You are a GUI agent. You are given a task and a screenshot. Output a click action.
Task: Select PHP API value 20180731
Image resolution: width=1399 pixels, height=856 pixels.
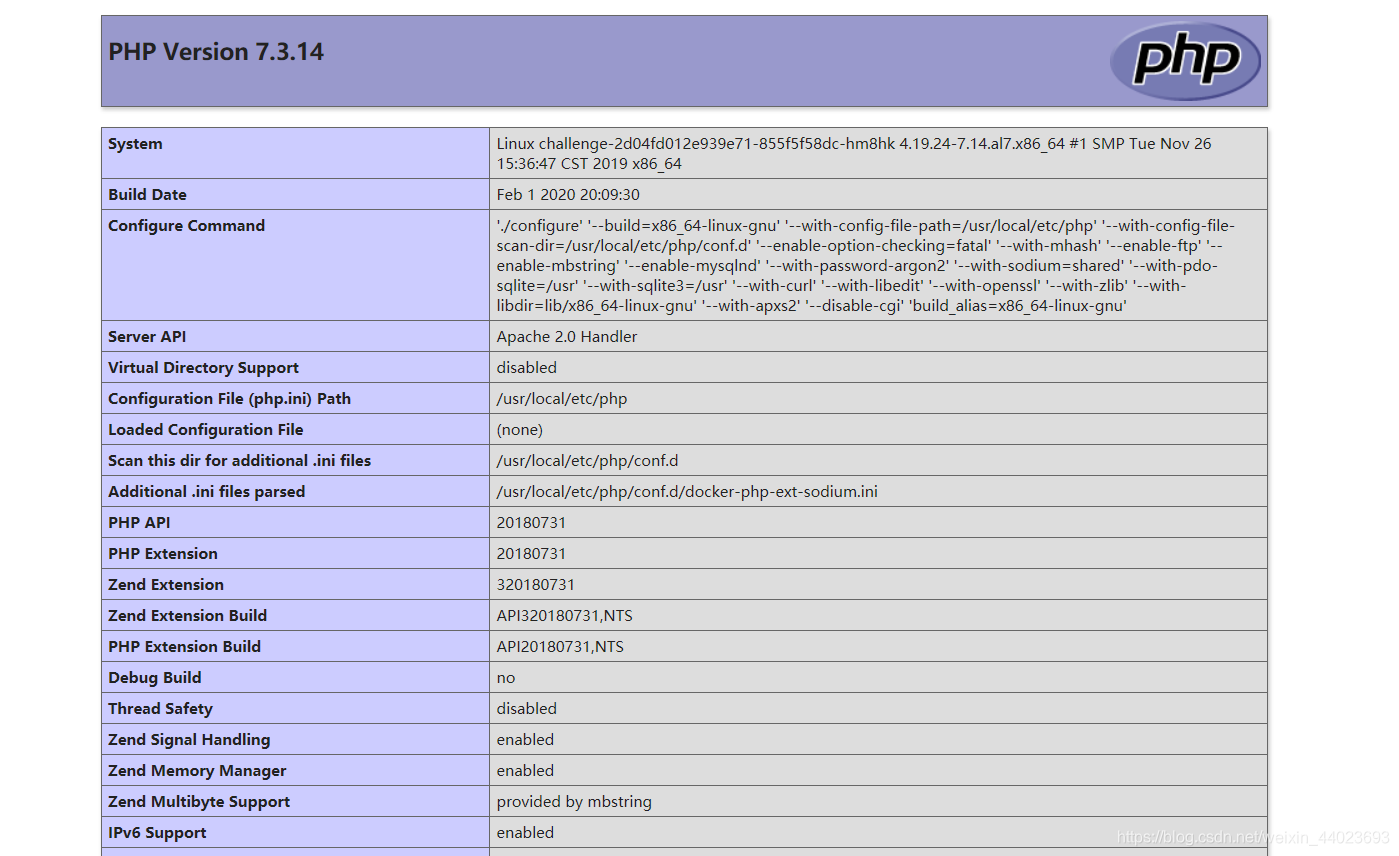[531, 523]
